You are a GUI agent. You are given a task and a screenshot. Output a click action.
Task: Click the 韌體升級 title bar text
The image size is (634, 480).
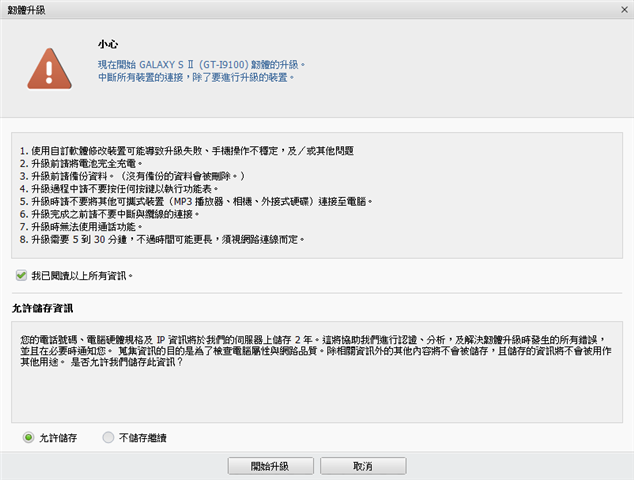[x=26, y=10]
